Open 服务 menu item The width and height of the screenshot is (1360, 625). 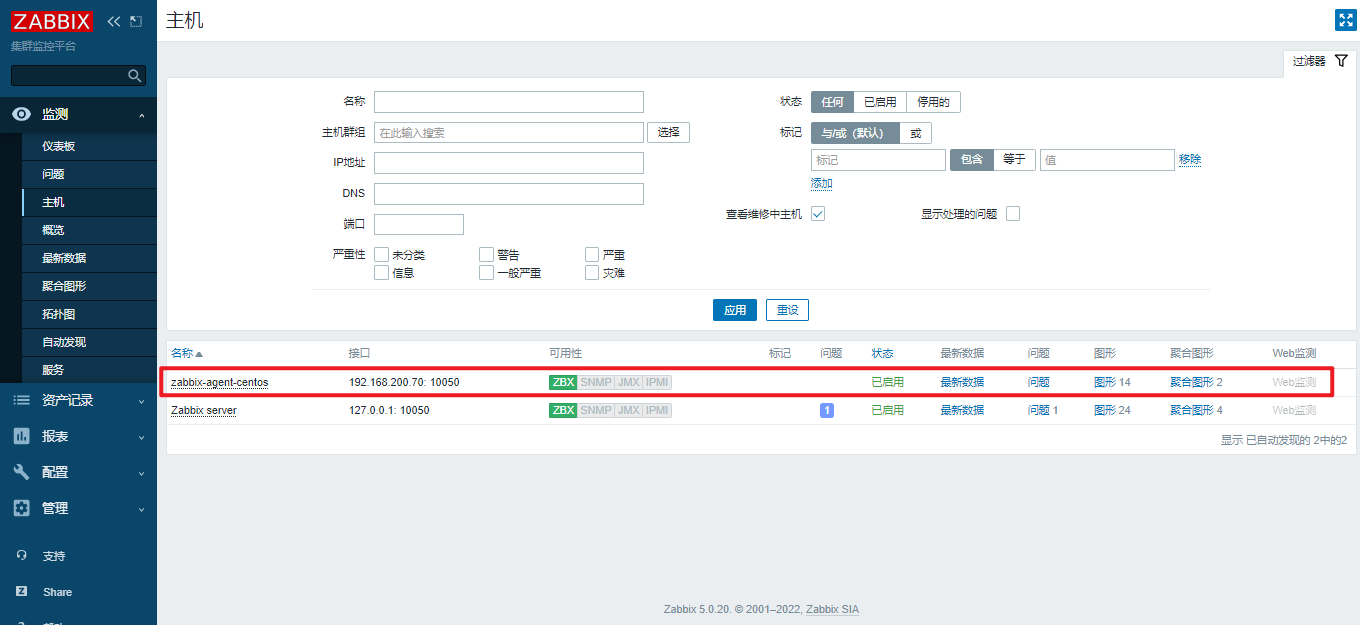[89, 370]
